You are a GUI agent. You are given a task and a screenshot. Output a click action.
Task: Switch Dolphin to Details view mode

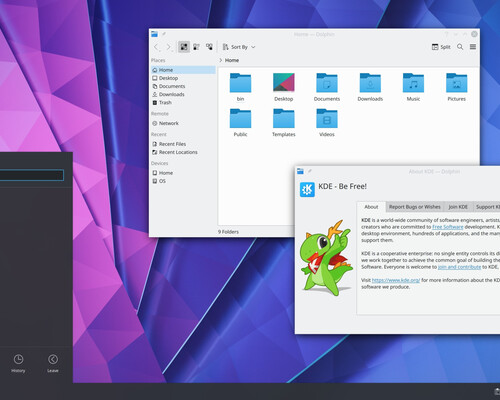point(209,47)
